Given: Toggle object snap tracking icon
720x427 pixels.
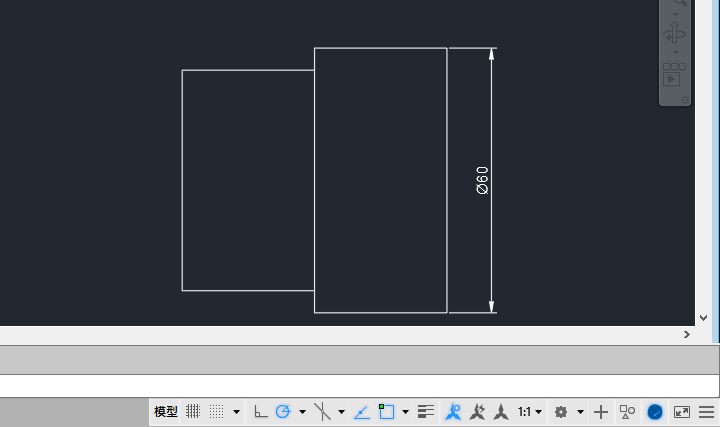Looking at the screenshot, I should (x=362, y=412).
